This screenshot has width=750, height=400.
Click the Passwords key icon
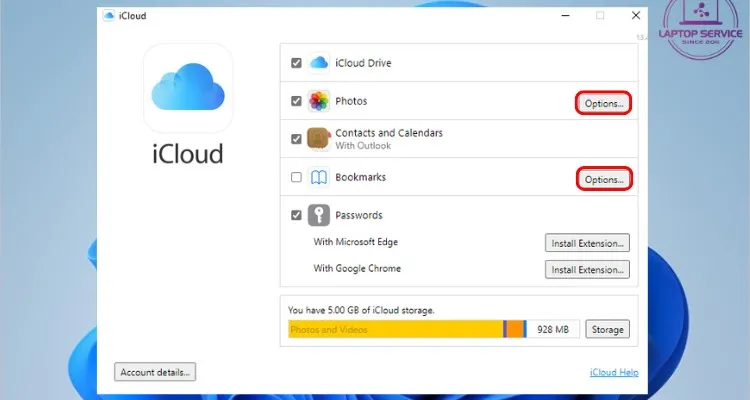(x=319, y=215)
